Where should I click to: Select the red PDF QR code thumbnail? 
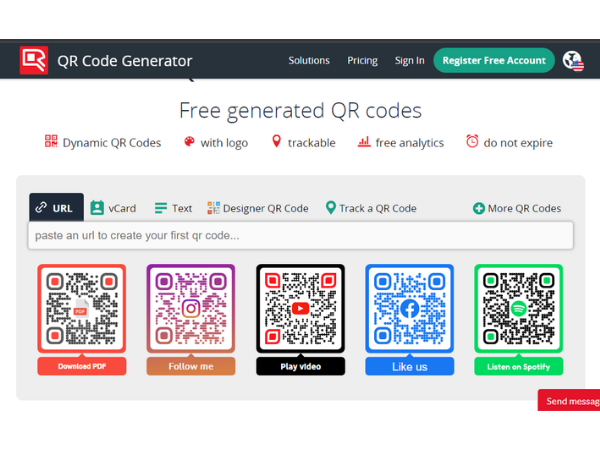(82, 308)
